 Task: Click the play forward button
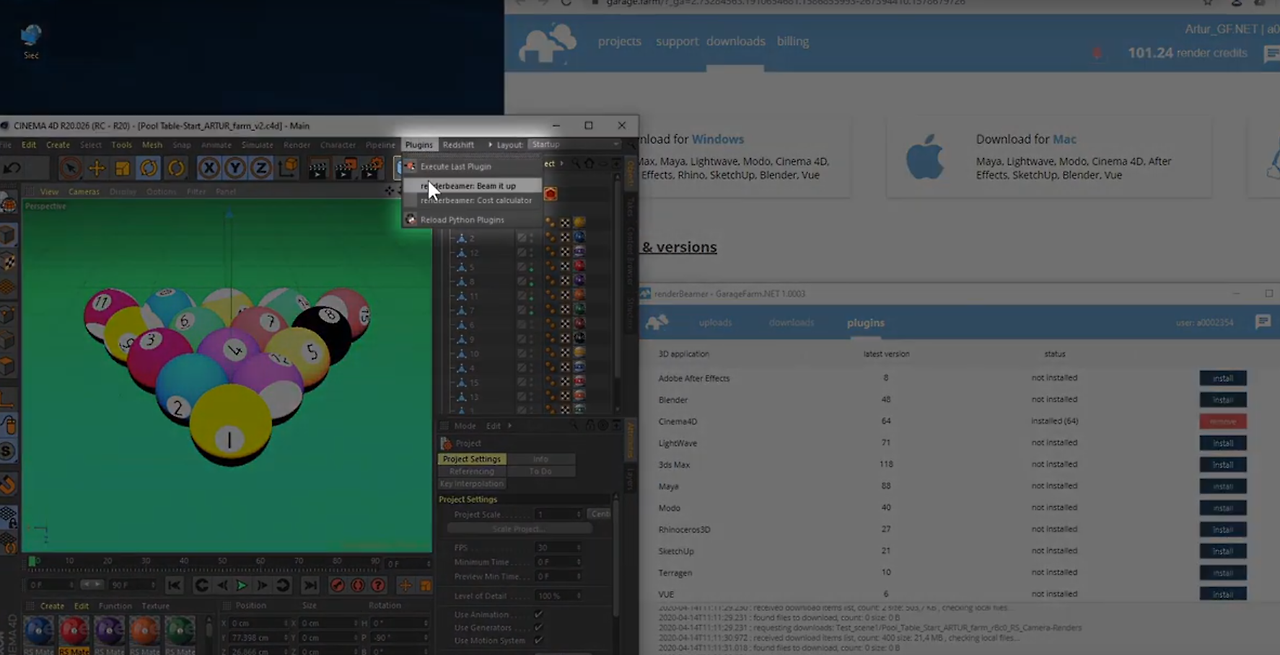[x=241, y=585]
